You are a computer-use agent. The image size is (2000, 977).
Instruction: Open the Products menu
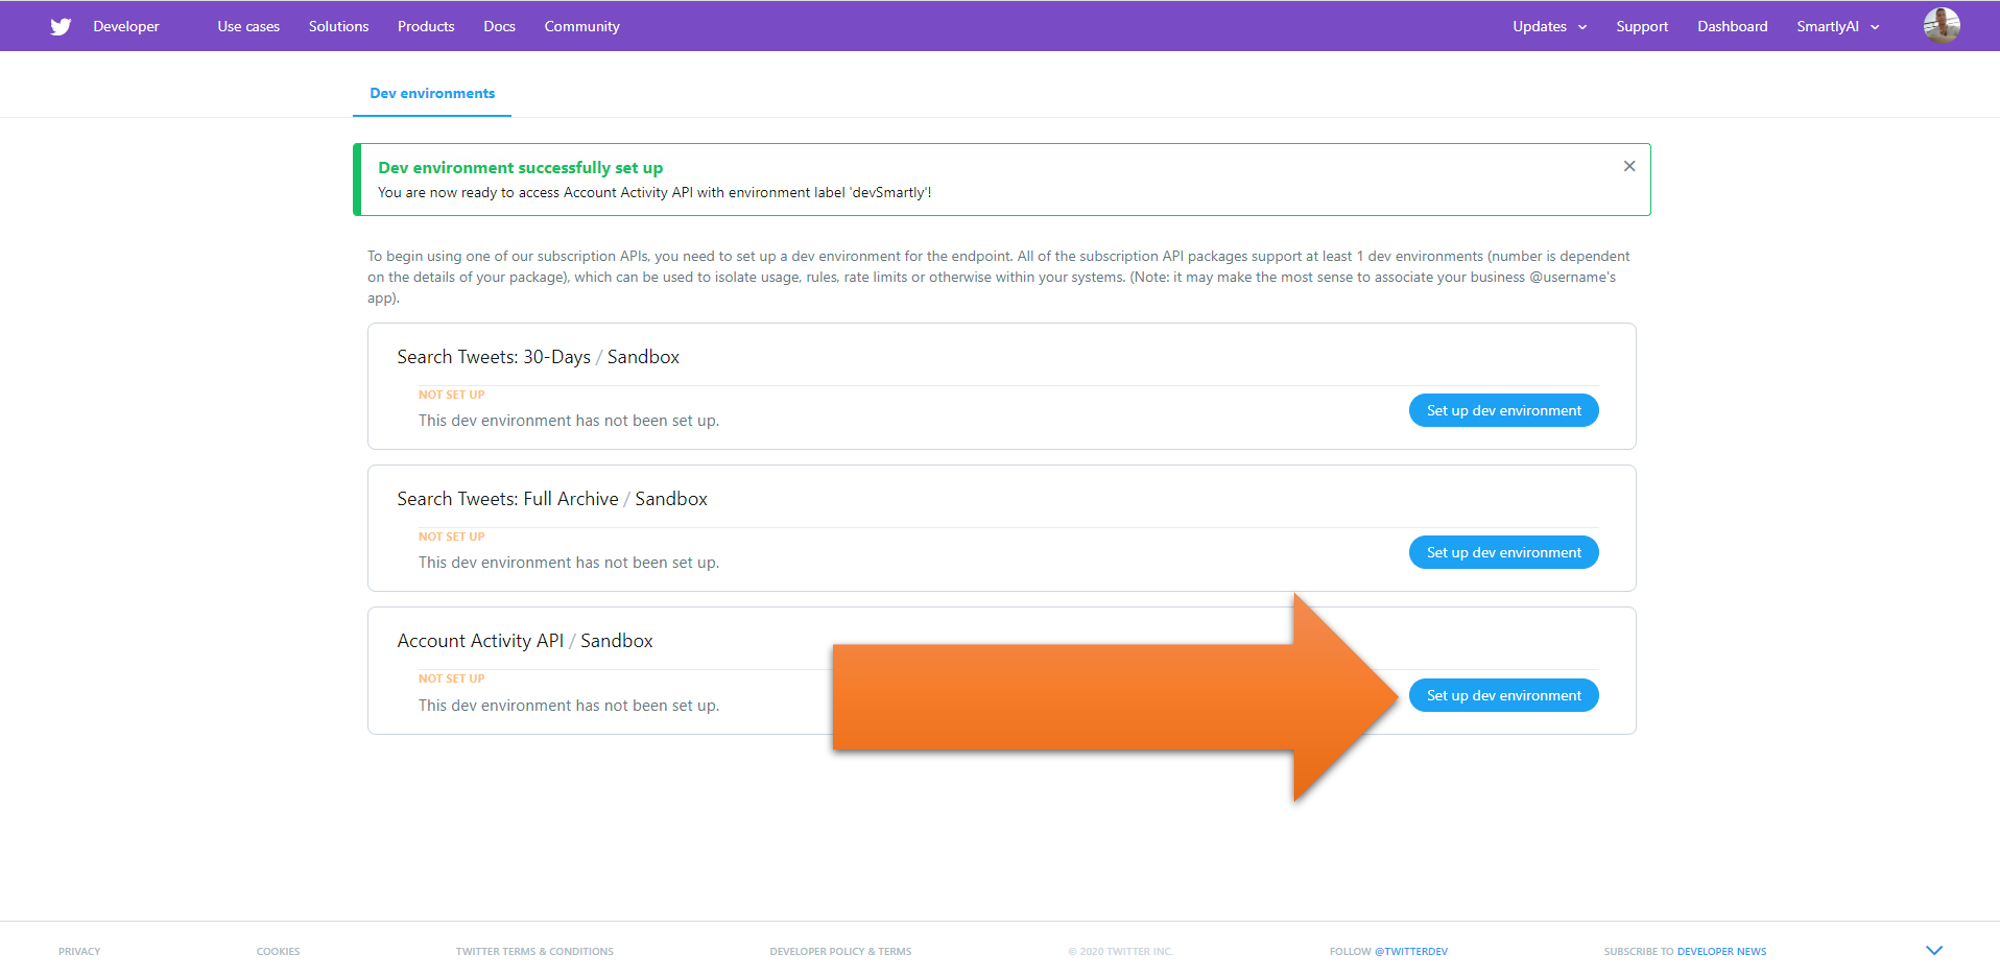point(426,27)
